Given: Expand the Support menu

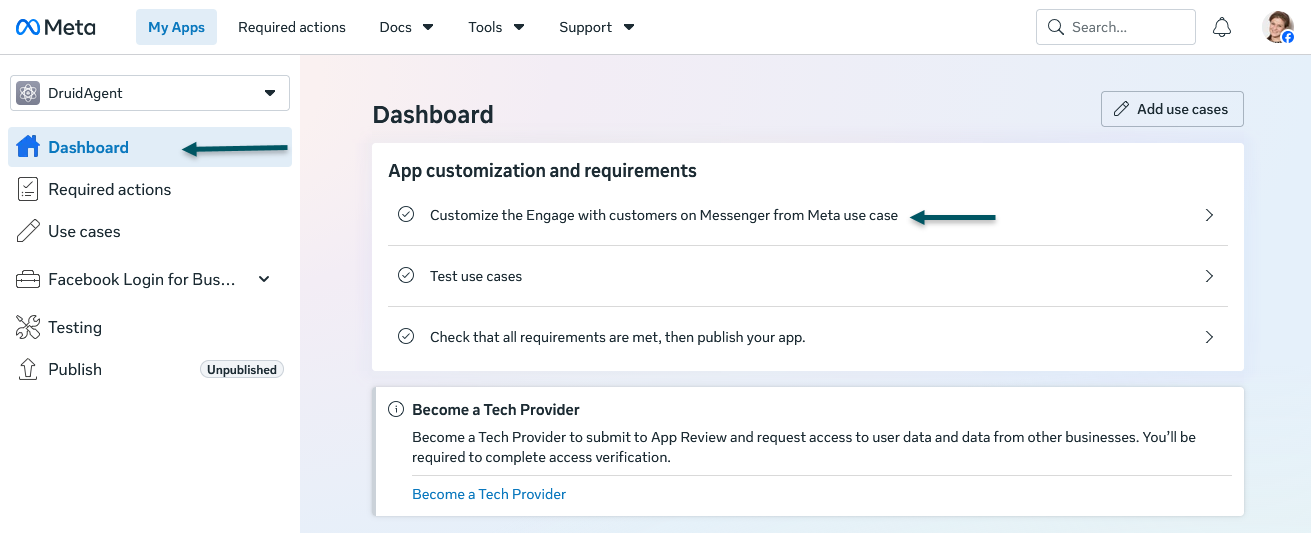Looking at the screenshot, I should point(596,27).
